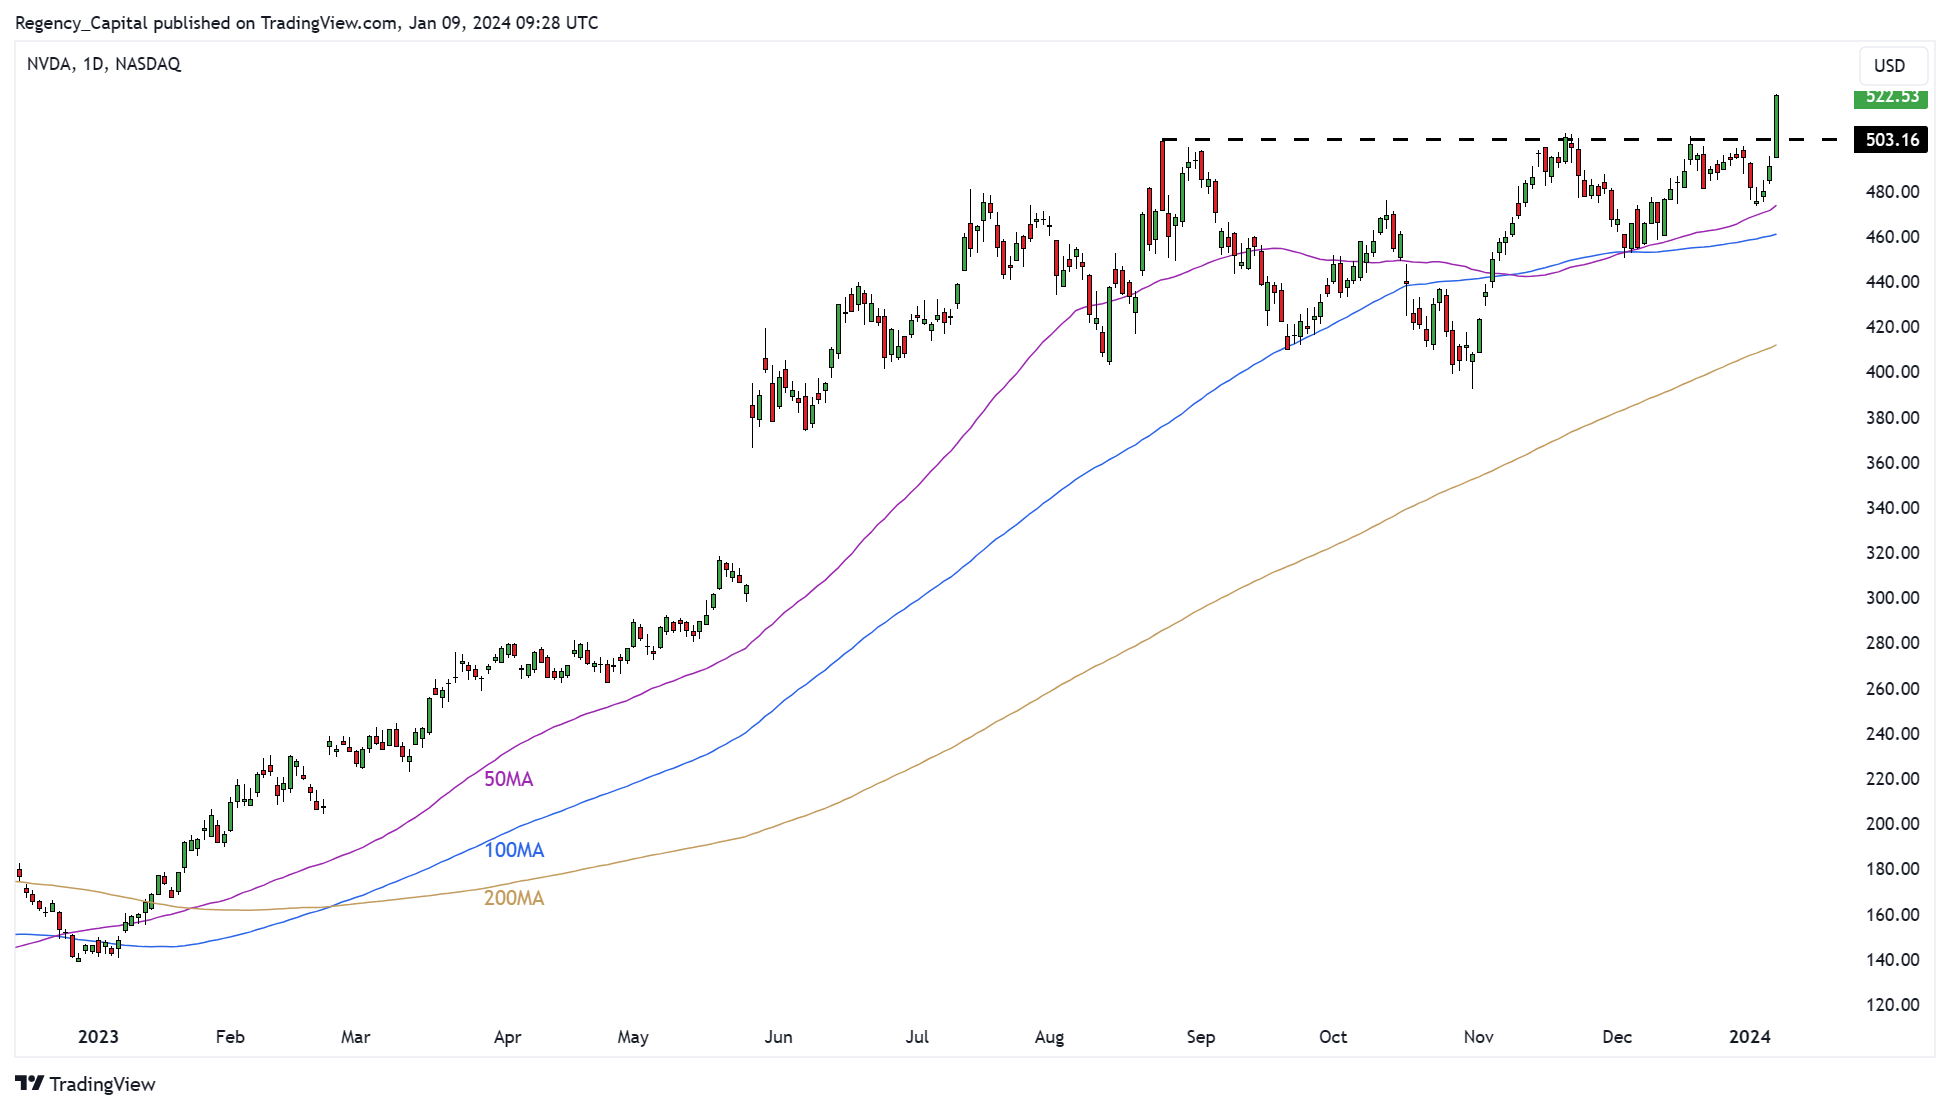Click the 160.00 price axis value

tap(1892, 915)
